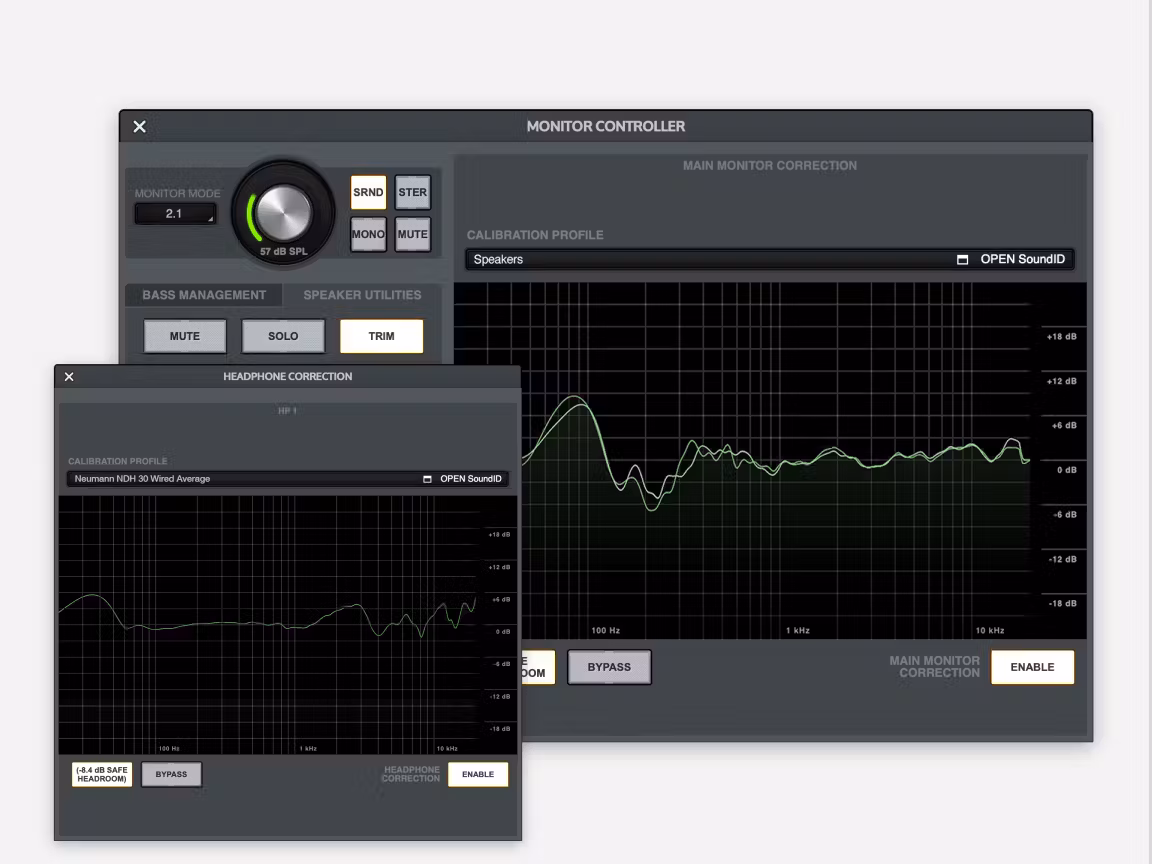Toggle the MONO monitoring button
The width and height of the screenshot is (1152, 864).
(x=368, y=234)
